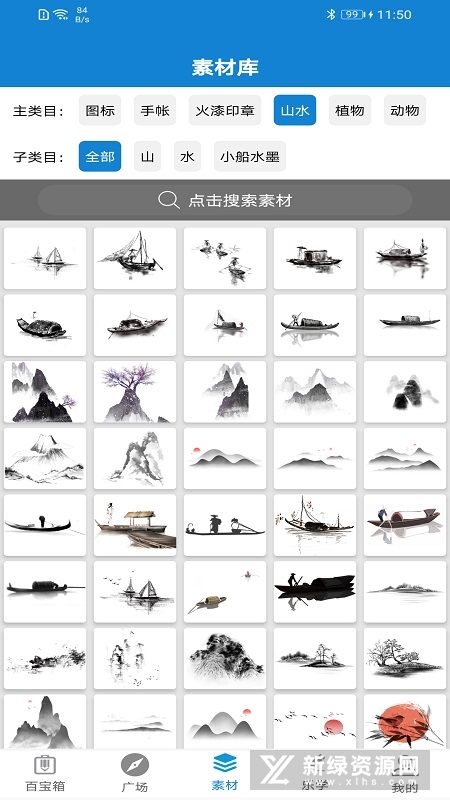Tap the Wi-Fi status icon
The image size is (450, 800).
(61, 14)
